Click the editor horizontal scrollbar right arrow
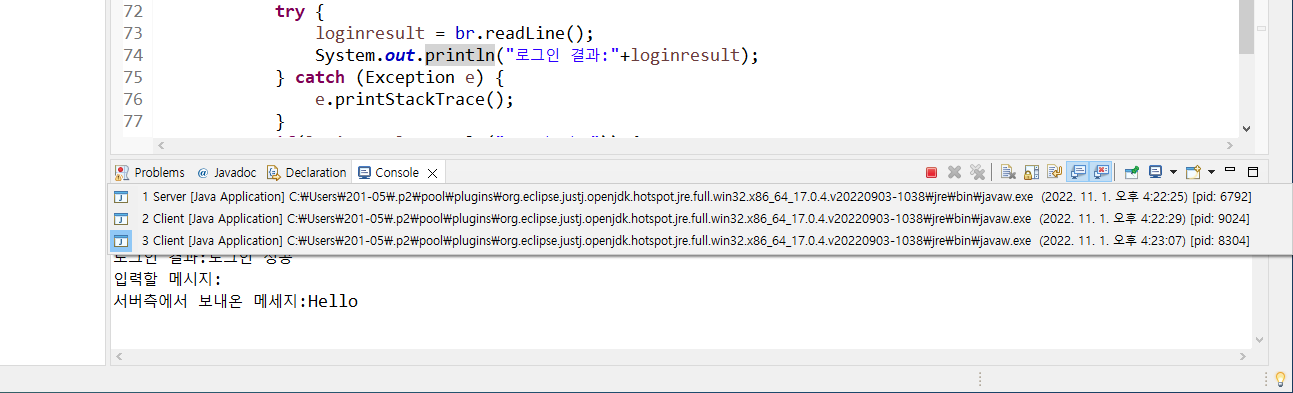 click(x=1230, y=145)
